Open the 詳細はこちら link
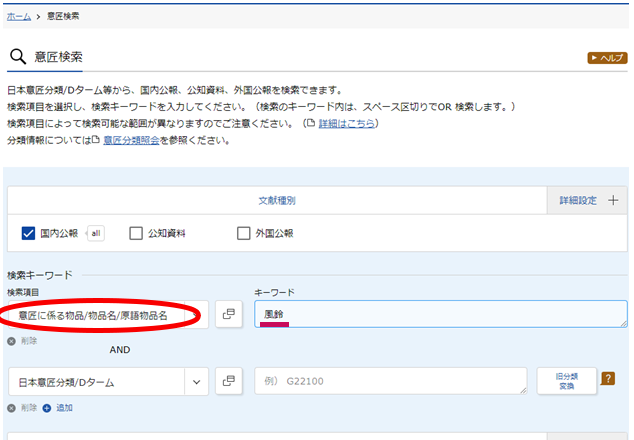The width and height of the screenshot is (634, 440). pos(347,123)
